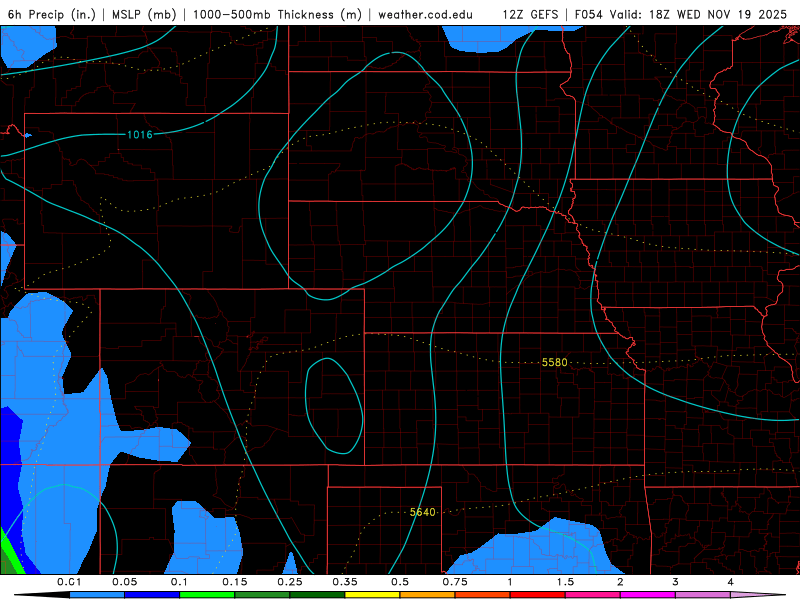This screenshot has height=600, width=800.
Task: Click the 1016 isobar contour label
Action: pyautogui.click(x=140, y=135)
